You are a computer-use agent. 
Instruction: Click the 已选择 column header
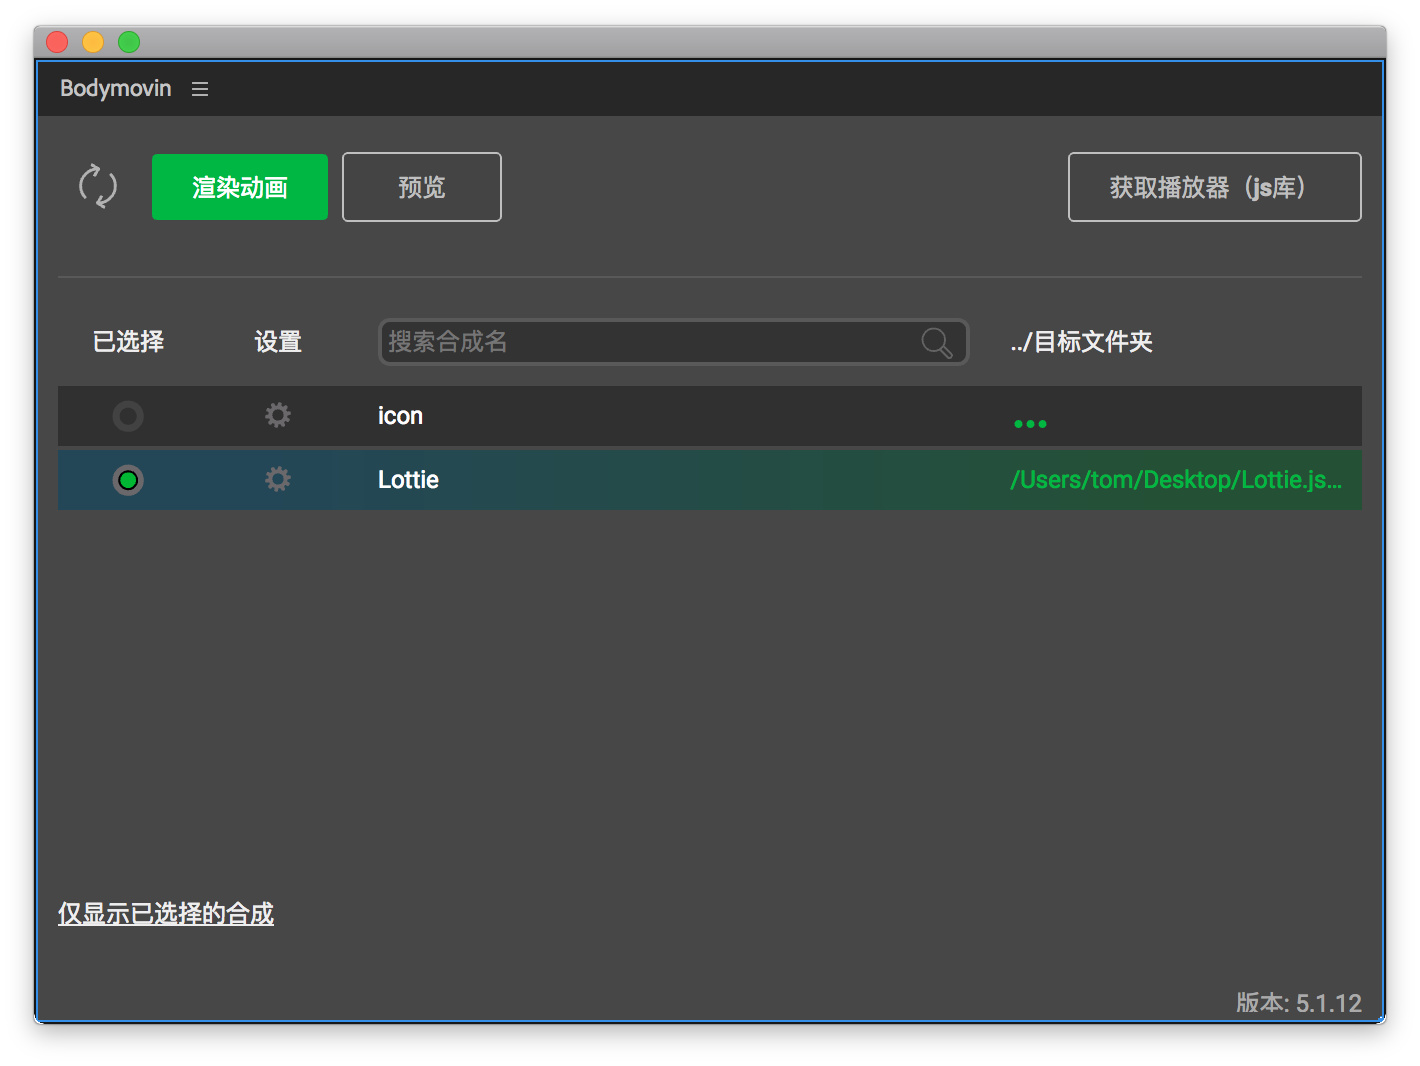128,342
